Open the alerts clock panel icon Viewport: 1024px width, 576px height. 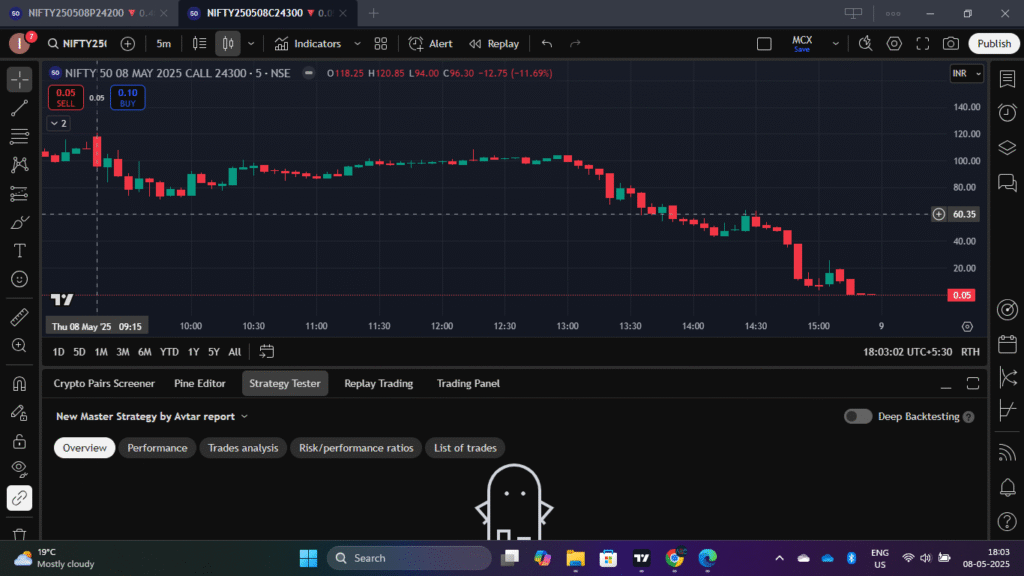pos(1007,113)
